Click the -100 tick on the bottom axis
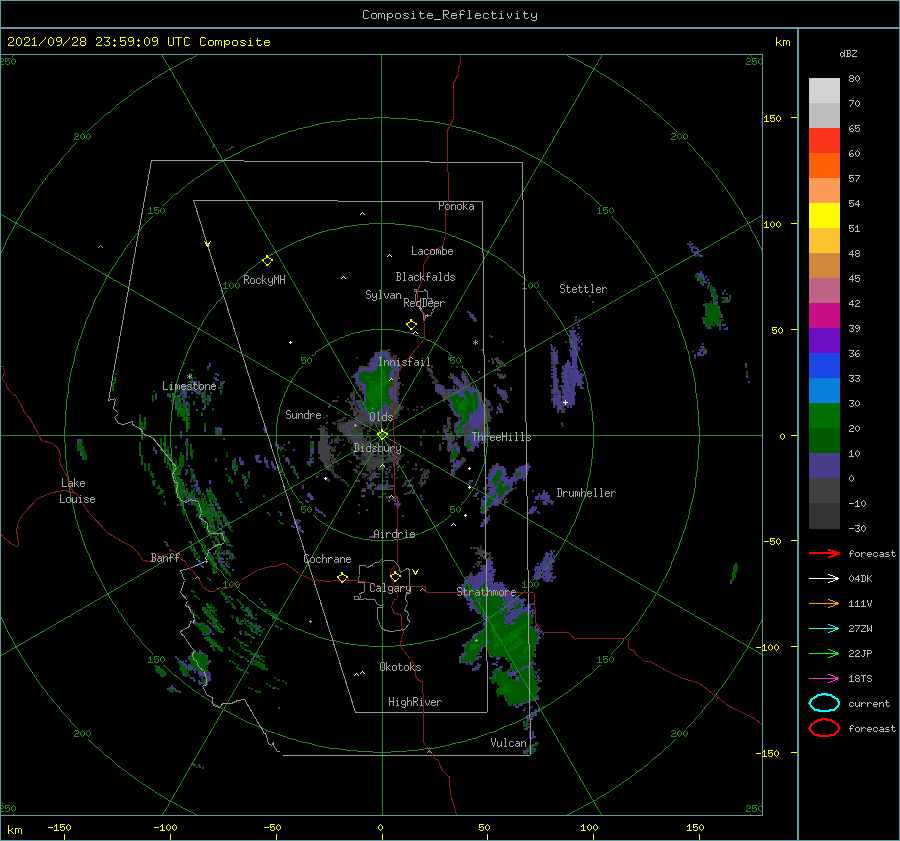This screenshot has height=841, width=900. (x=165, y=827)
